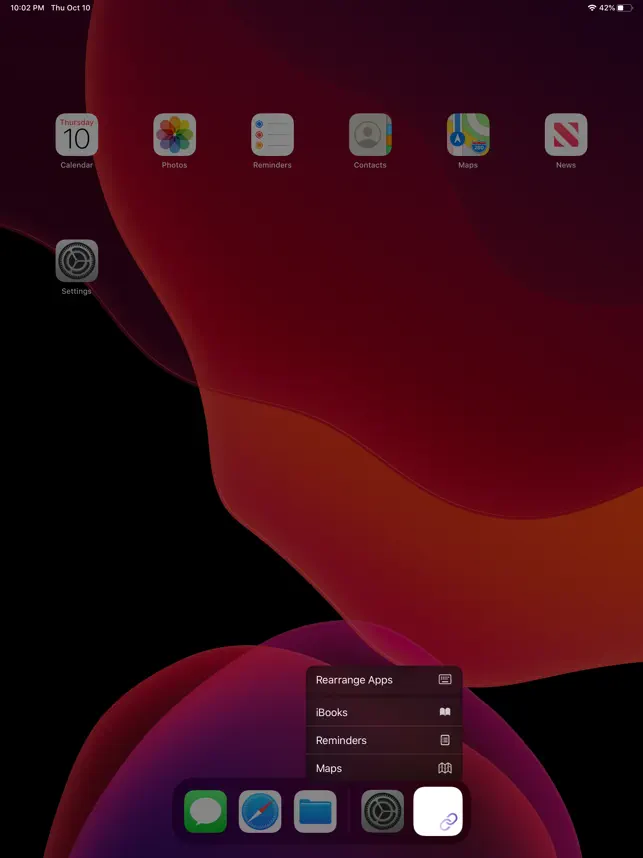Open the Calendar app icon
The image size is (643, 858).
77,135
